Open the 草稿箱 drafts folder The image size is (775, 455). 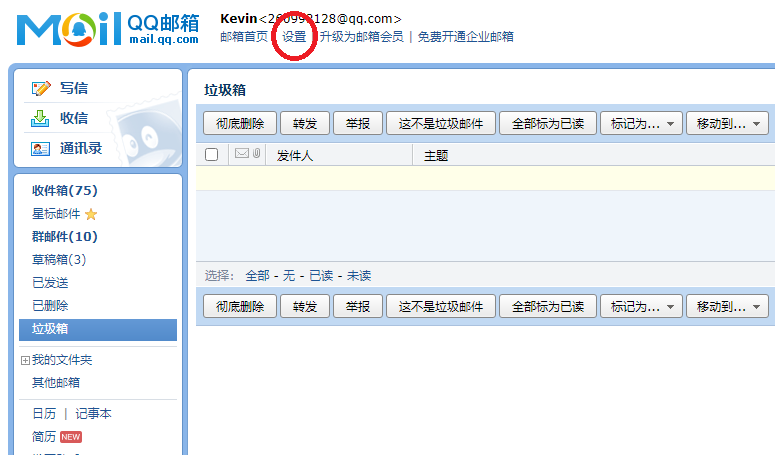[x=59, y=260]
